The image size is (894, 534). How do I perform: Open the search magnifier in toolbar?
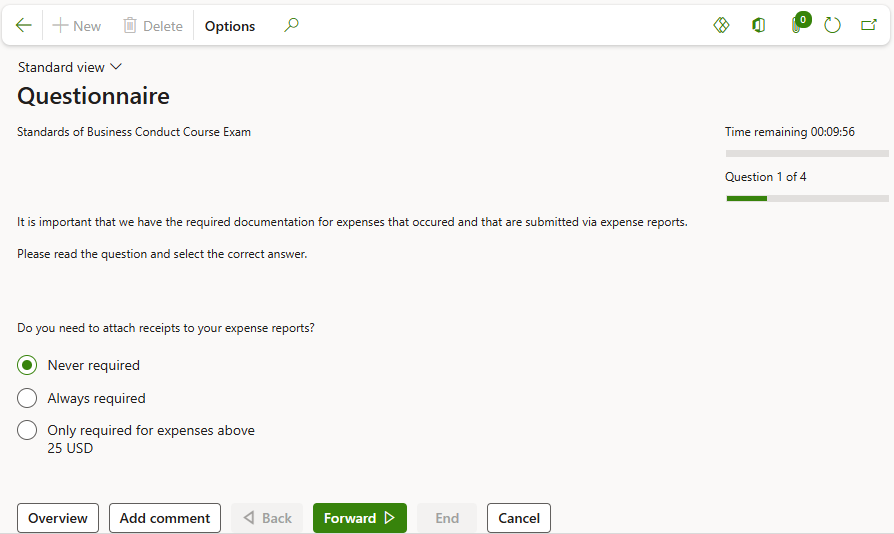(x=291, y=26)
